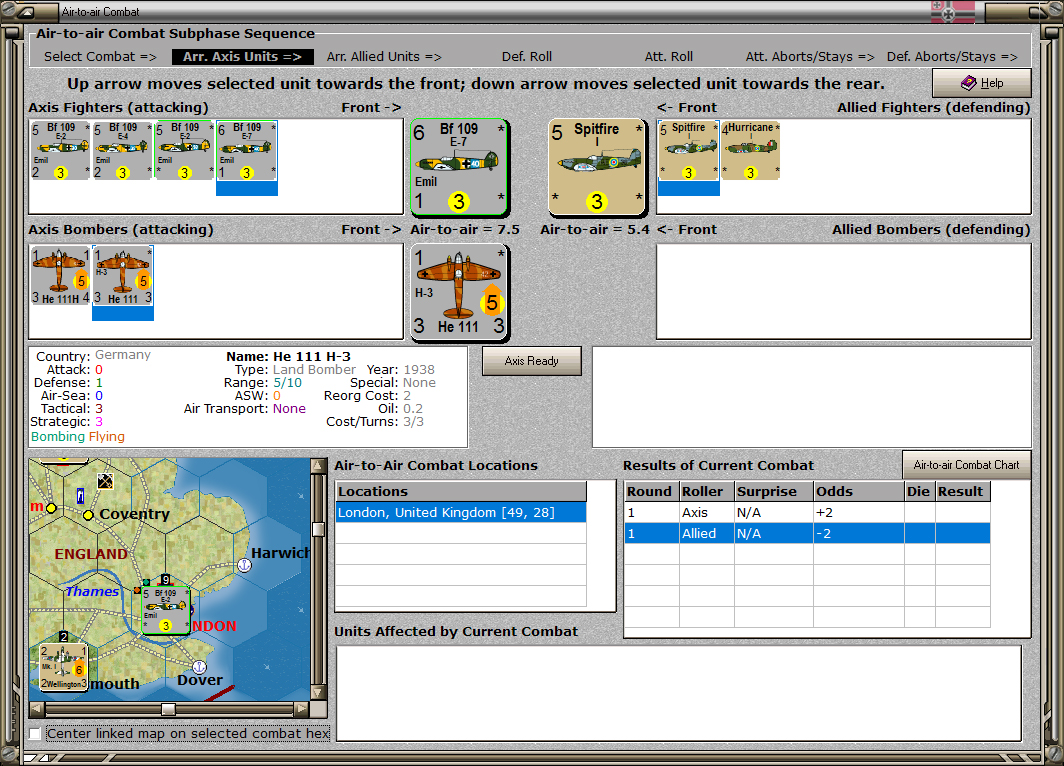Click the Select Combat subphase step
1064x766 pixels.
100,57
